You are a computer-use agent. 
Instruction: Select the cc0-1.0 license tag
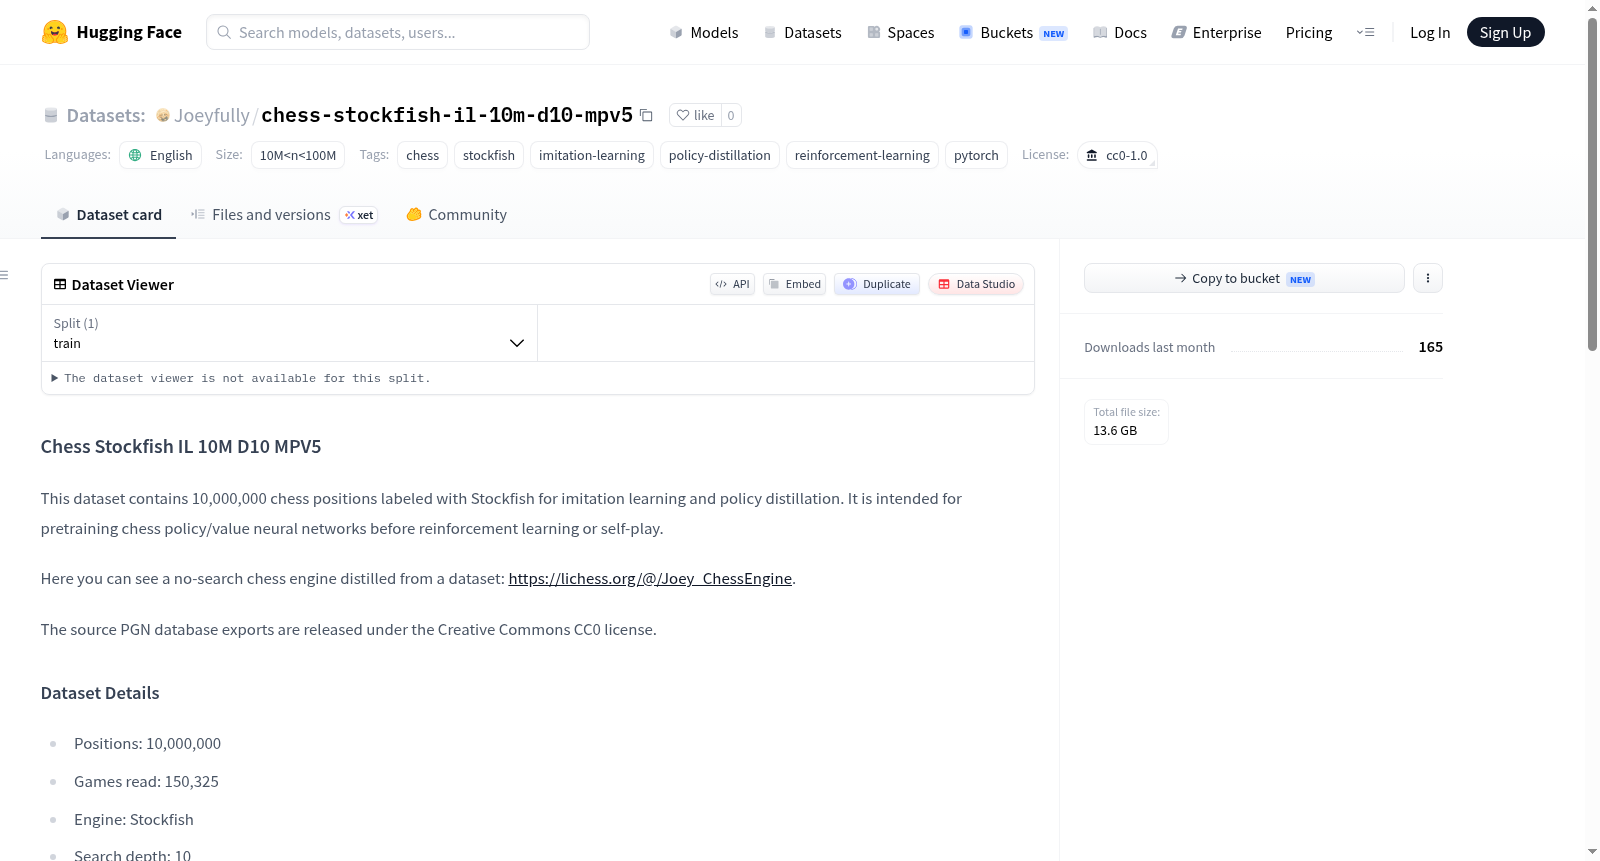1117,155
